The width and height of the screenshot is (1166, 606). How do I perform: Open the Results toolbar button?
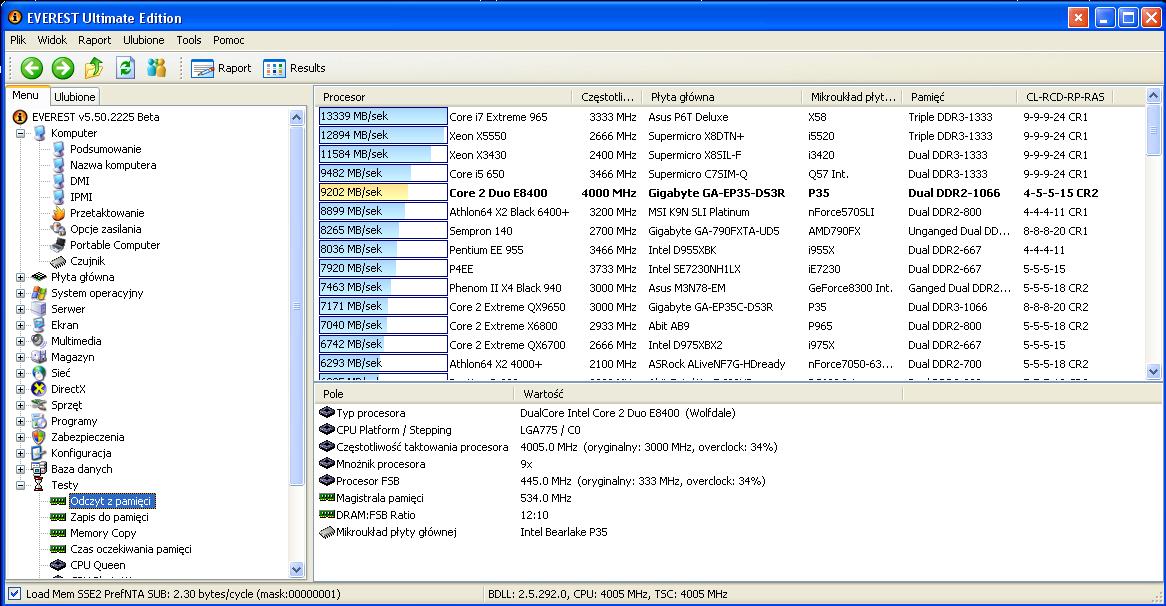pos(294,68)
